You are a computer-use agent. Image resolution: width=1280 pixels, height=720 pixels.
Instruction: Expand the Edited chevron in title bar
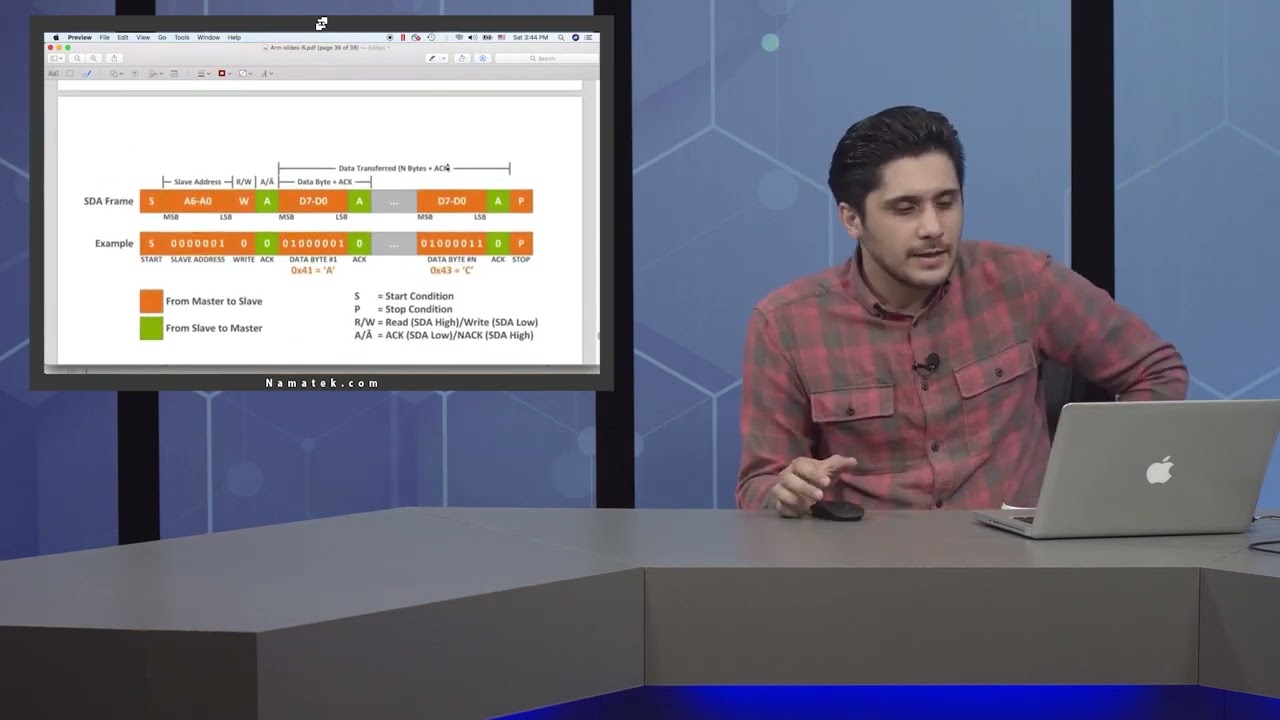(389, 47)
